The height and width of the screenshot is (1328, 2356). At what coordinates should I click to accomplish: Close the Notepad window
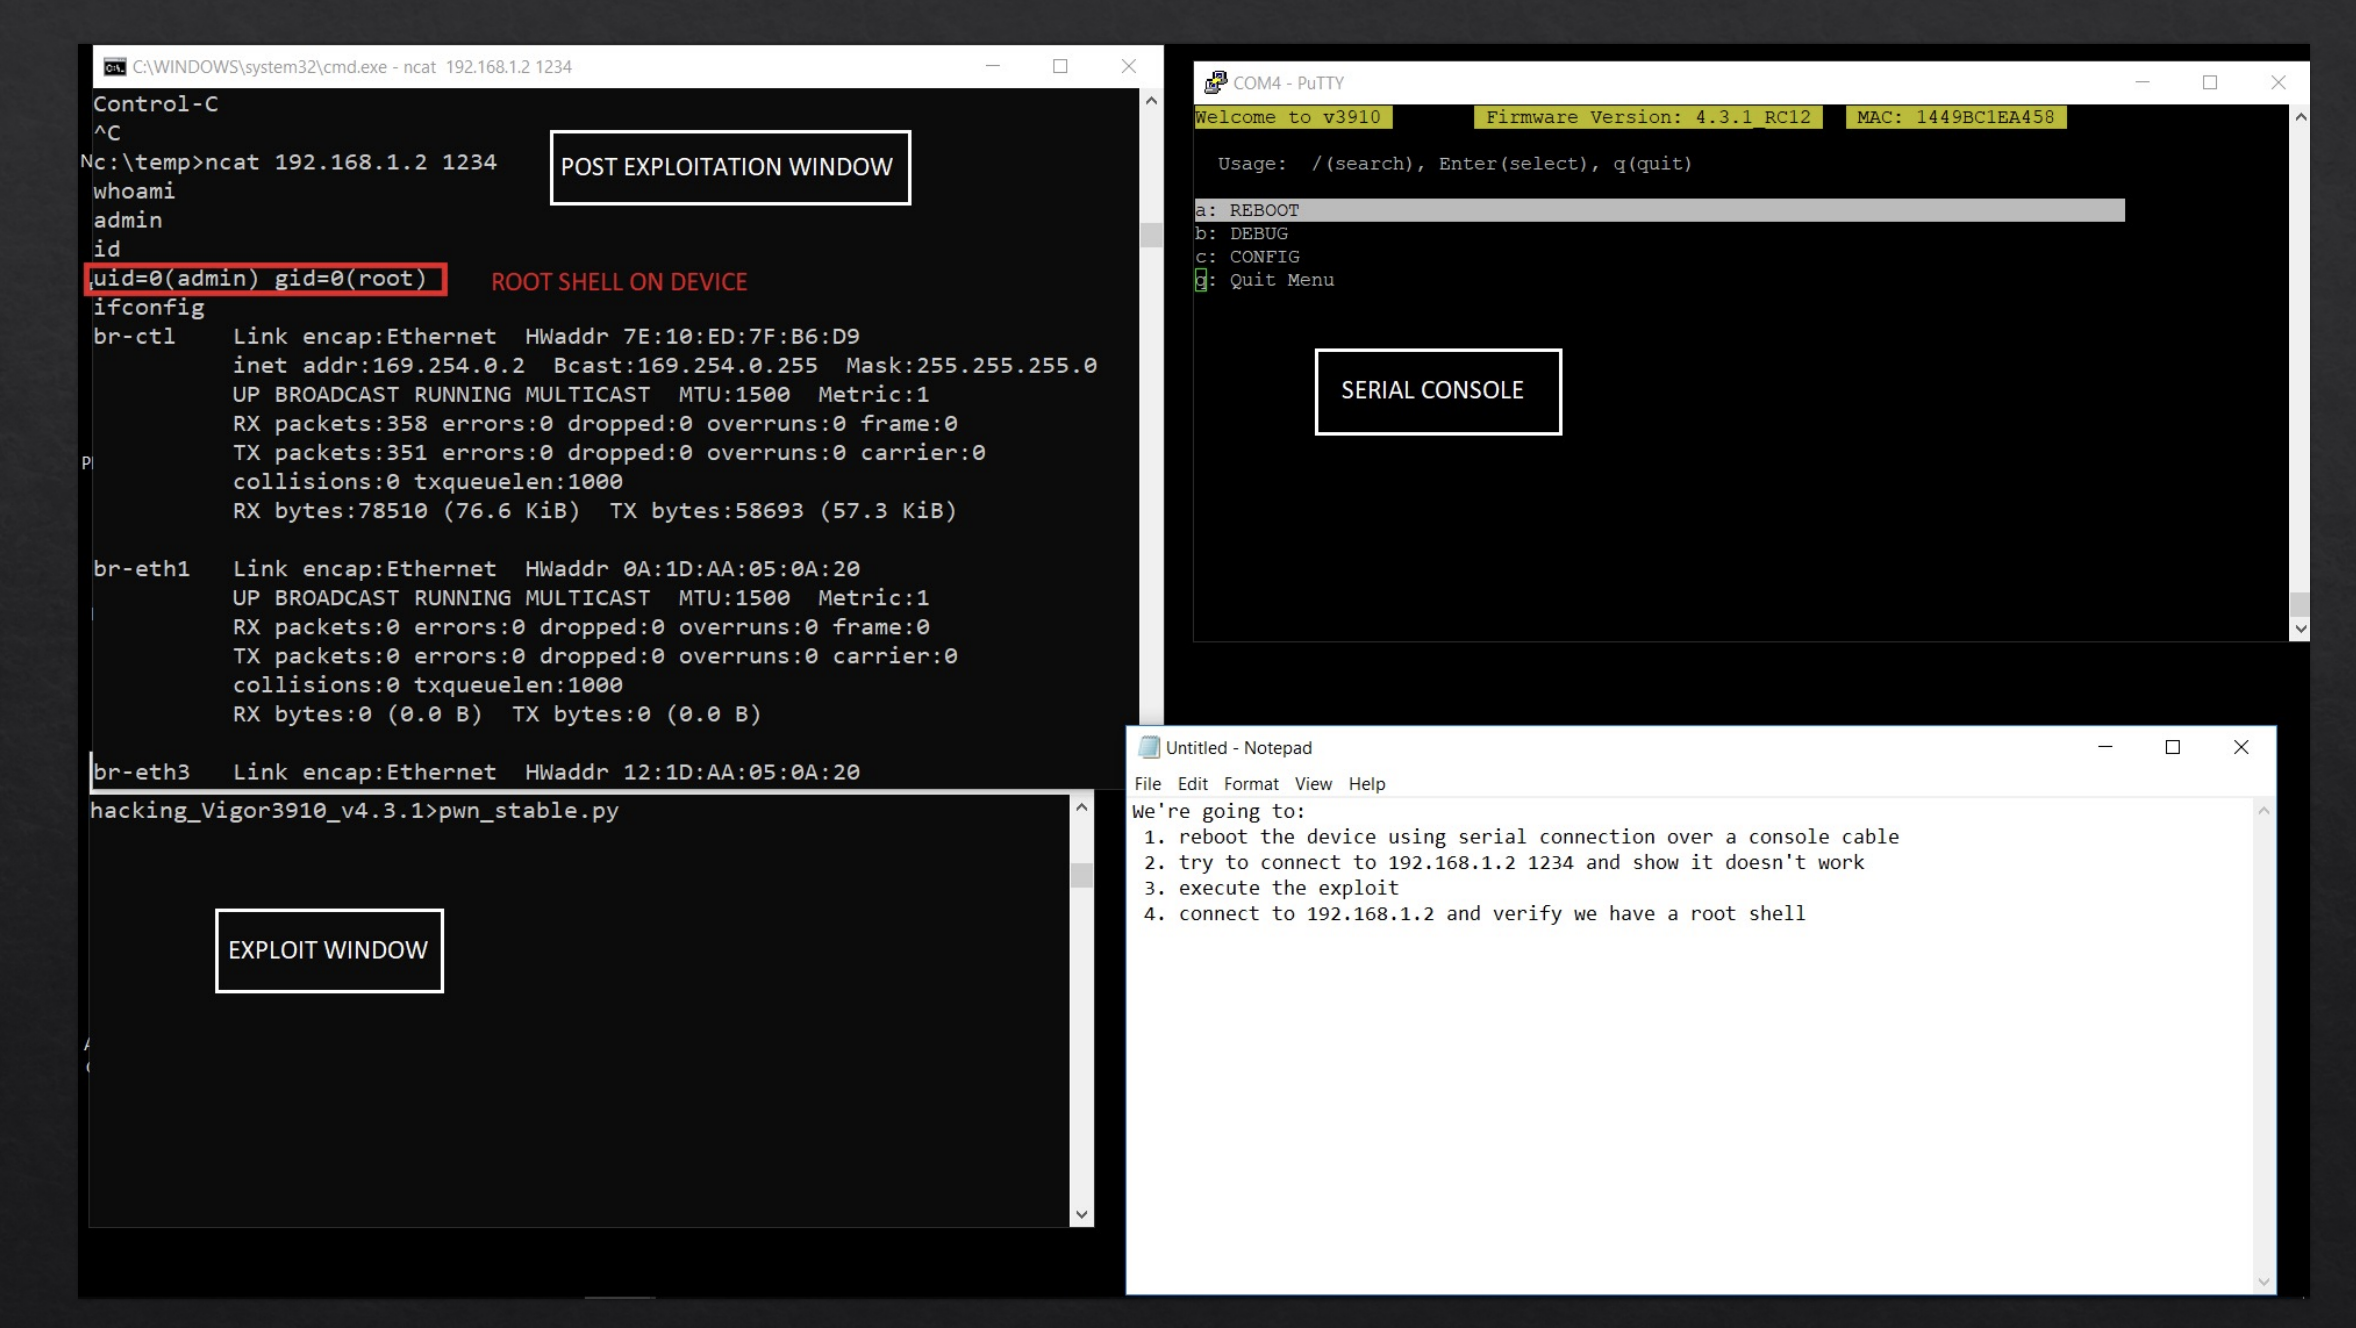(x=2241, y=747)
